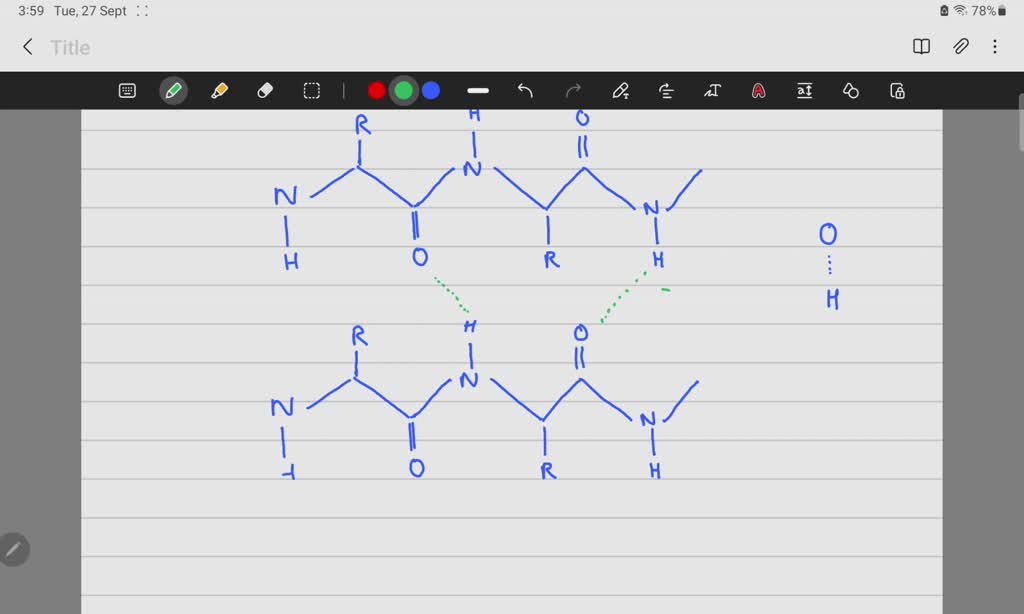
Task: Click the undo arrow
Action: click(525, 90)
